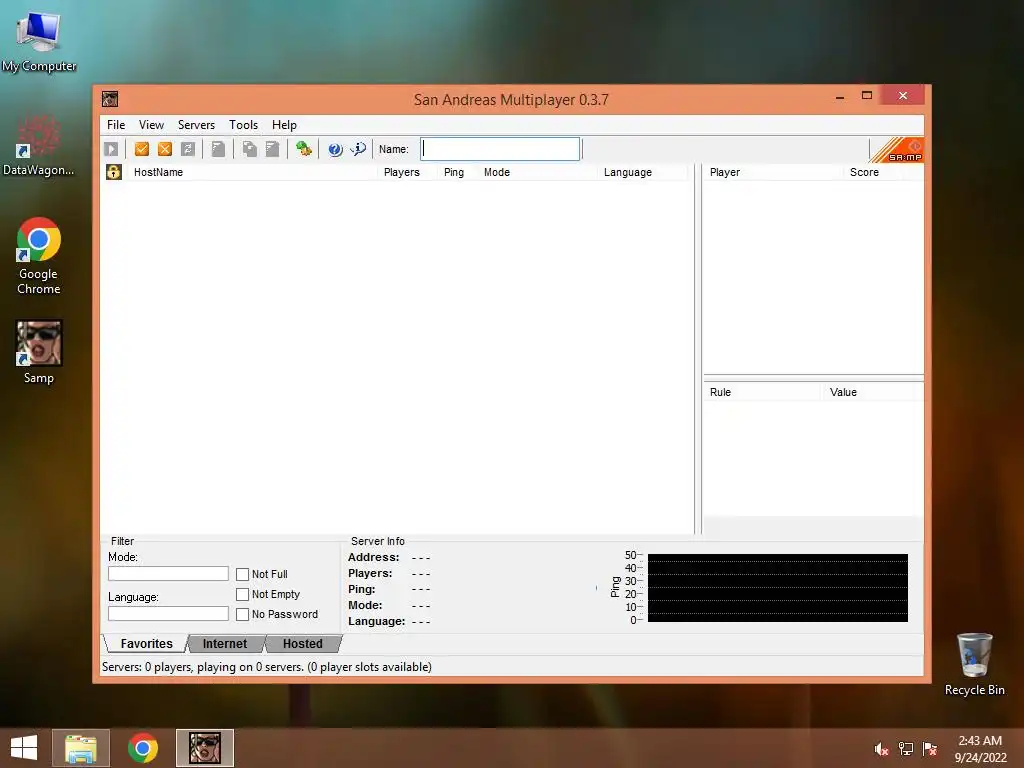
Task: Click the Rule column header
Action: [x=762, y=392]
